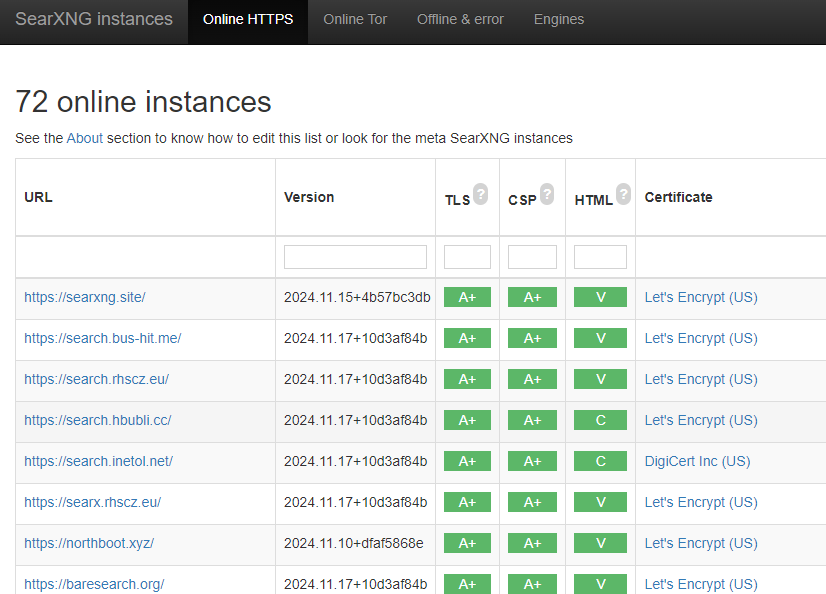Click TLS A+ badge for search.bus-hit.me
Screen dimensions: 826x594
coord(467,338)
